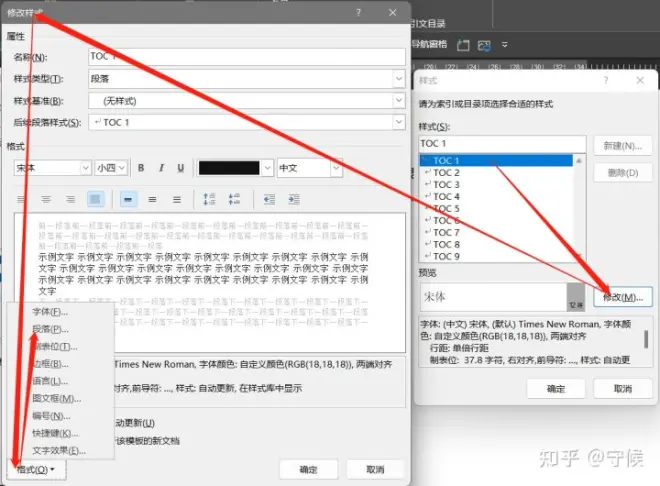
Task: Click 导航窗格 in background ribbon
Action: click(x=429, y=44)
